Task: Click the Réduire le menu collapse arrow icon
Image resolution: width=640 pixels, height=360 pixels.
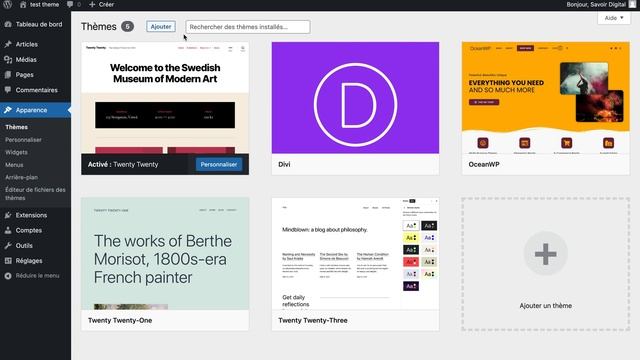Action: click(x=8, y=276)
